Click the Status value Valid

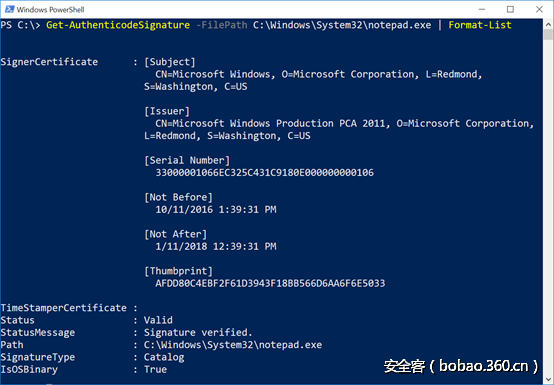pyautogui.click(x=158, y=320)
